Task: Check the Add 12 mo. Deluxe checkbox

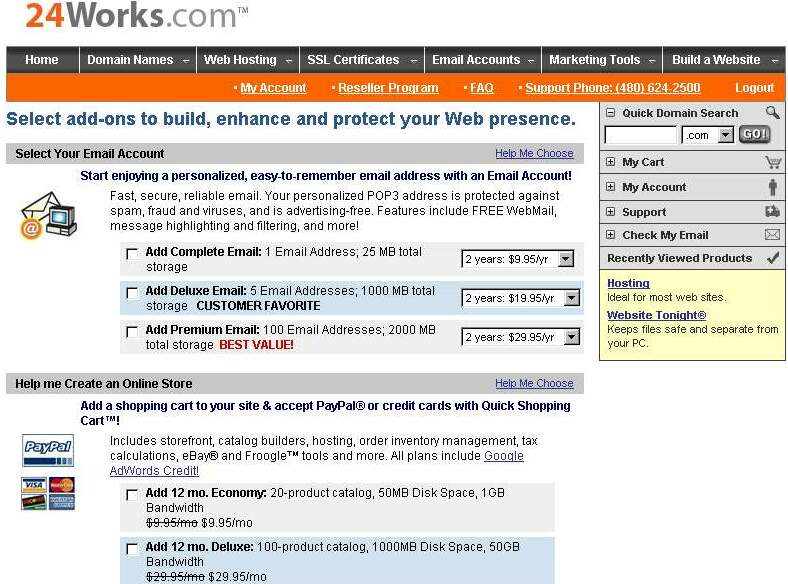Action: point(132,549)
